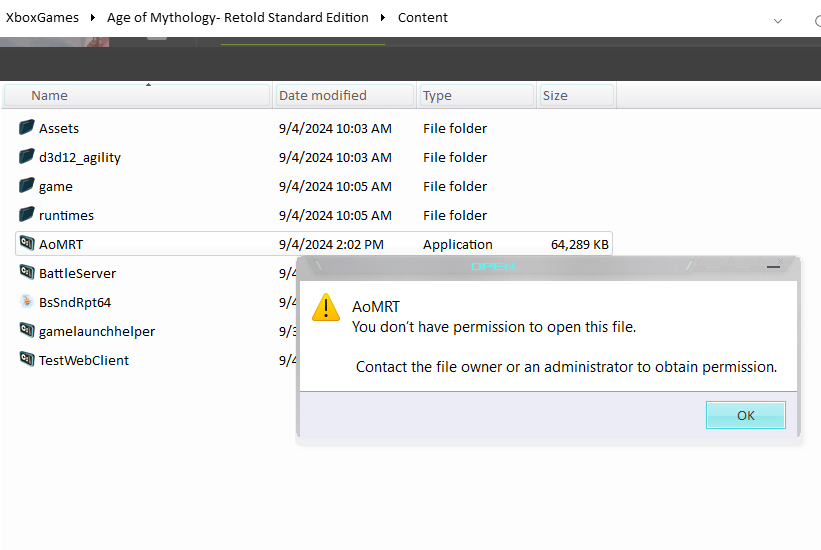Click OK in the permission dialog
The image size is (821, 550).
pos(746,415)
